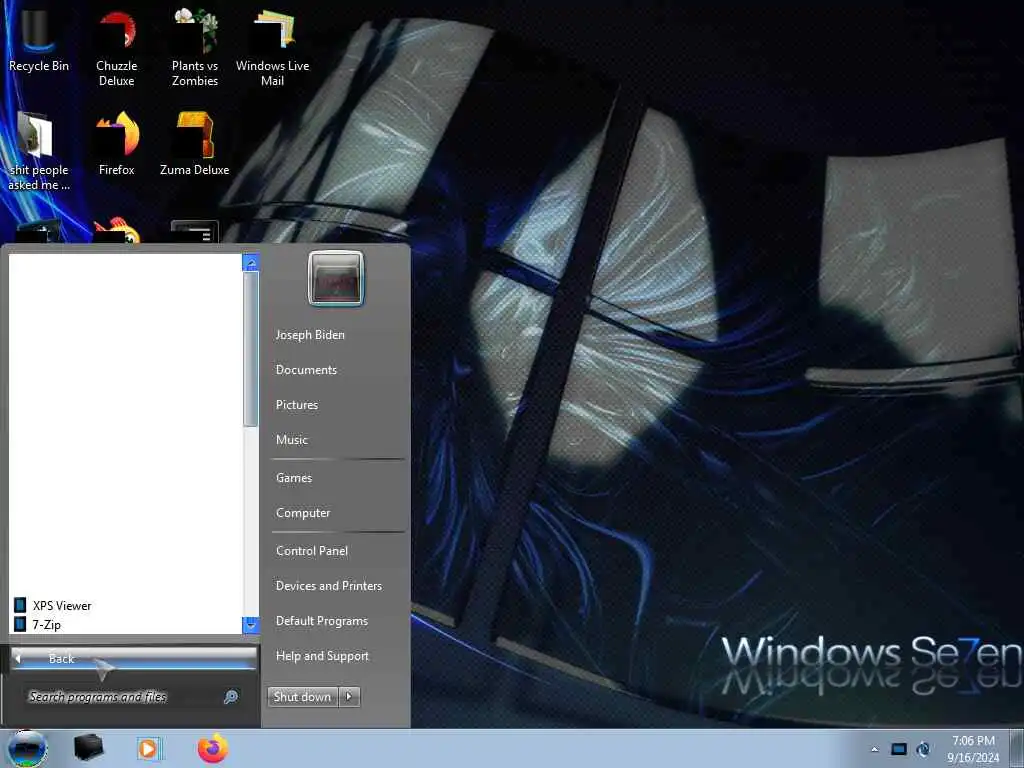Open Computer from the Start menu
1024x768 pixels.
coord(303,513)
